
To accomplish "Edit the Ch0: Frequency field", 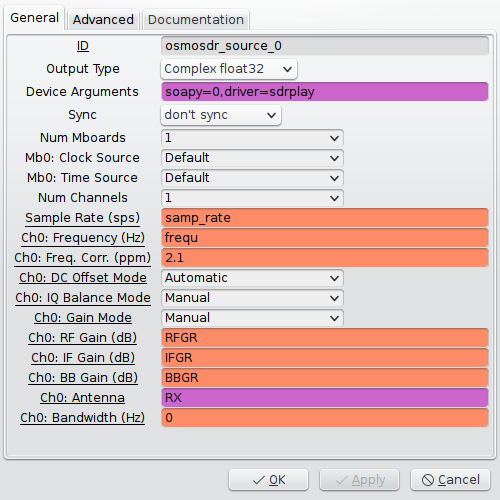I will click(325, 238).
